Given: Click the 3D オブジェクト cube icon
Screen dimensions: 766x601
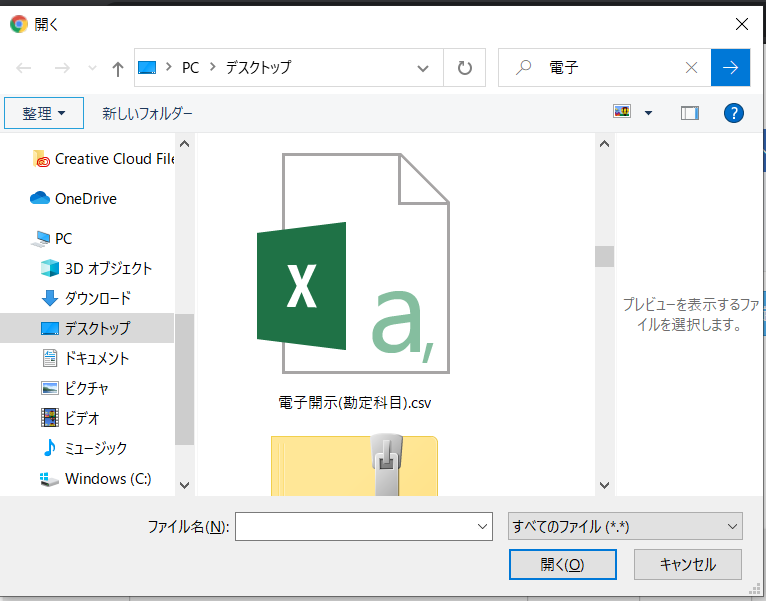Looking at the screenshot, I should (50, 268).
